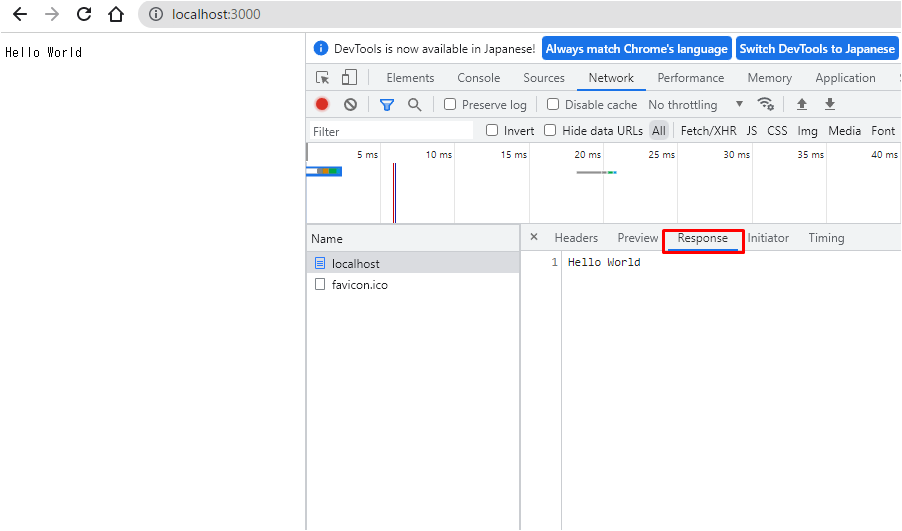Select the All request type filter

click(x=659, y=131)
